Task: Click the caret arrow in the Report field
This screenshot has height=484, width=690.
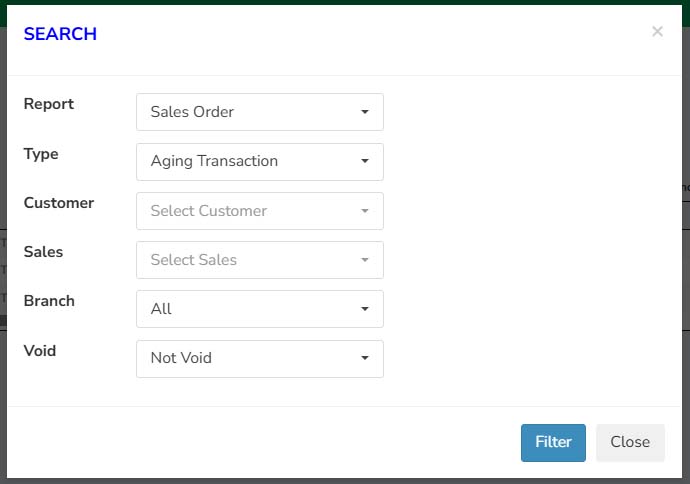Action: (364, 112)
